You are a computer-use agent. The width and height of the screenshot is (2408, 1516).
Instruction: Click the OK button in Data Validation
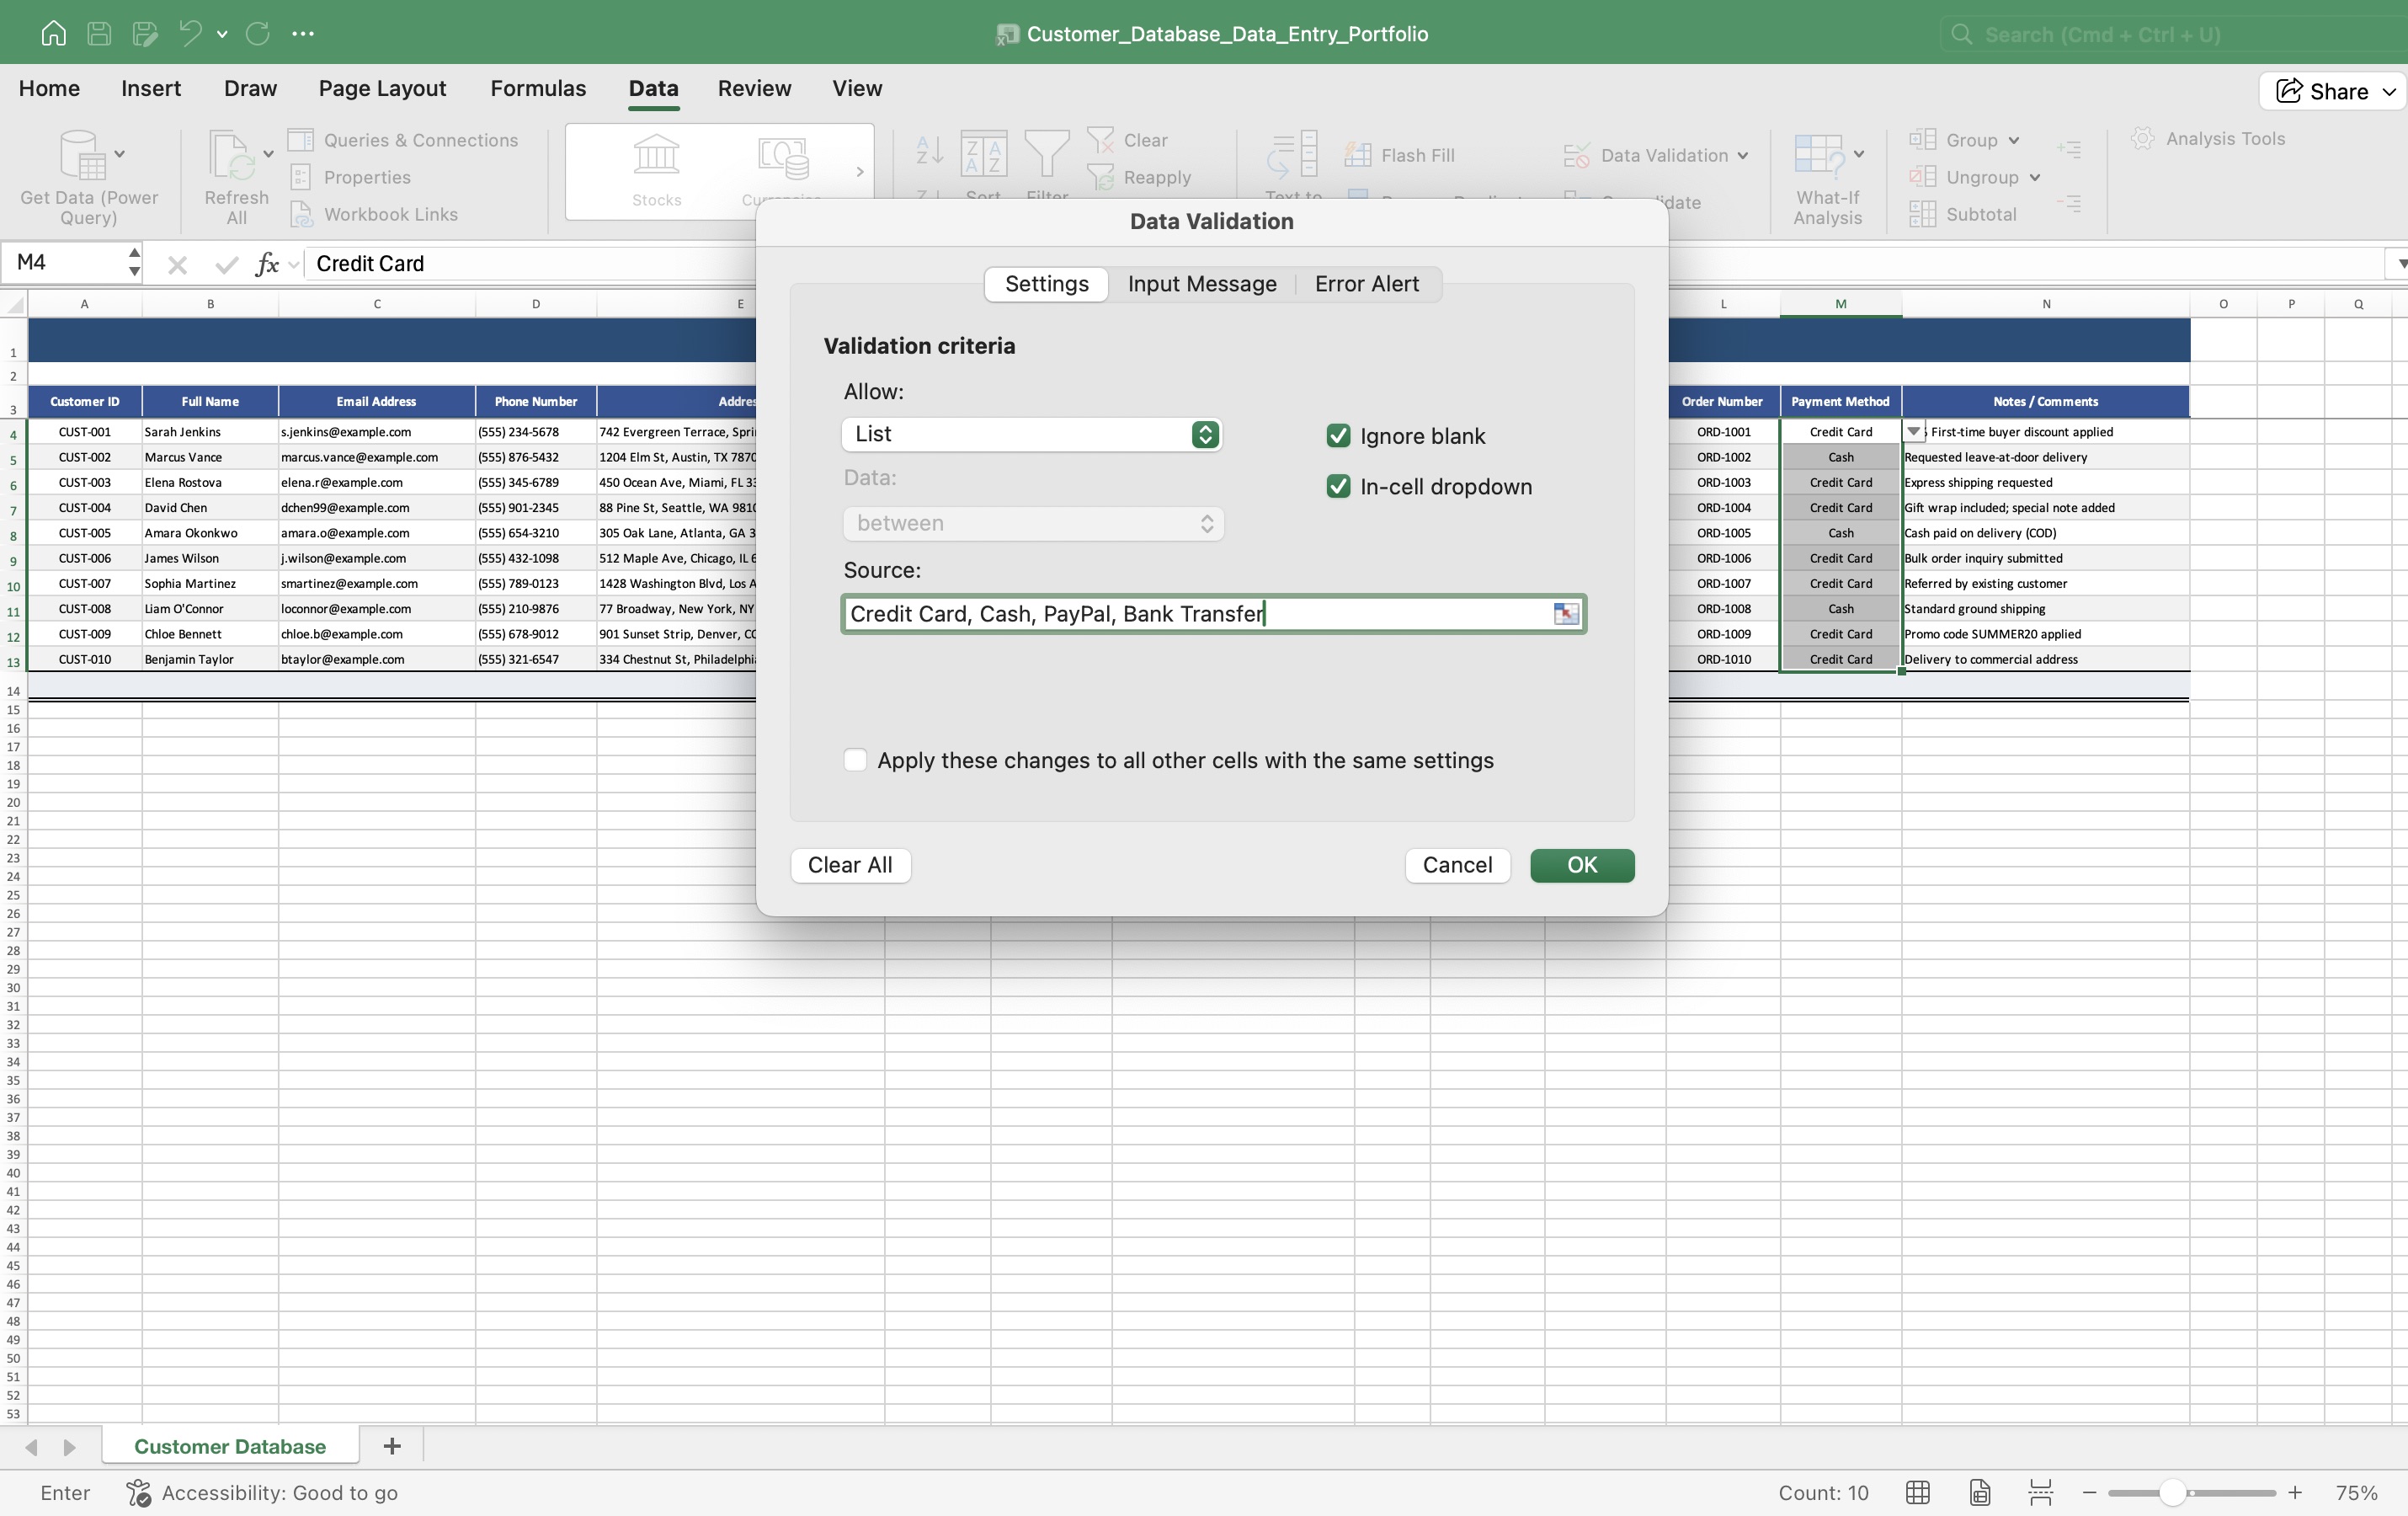pyautogui.click(x=1582, y=865)
